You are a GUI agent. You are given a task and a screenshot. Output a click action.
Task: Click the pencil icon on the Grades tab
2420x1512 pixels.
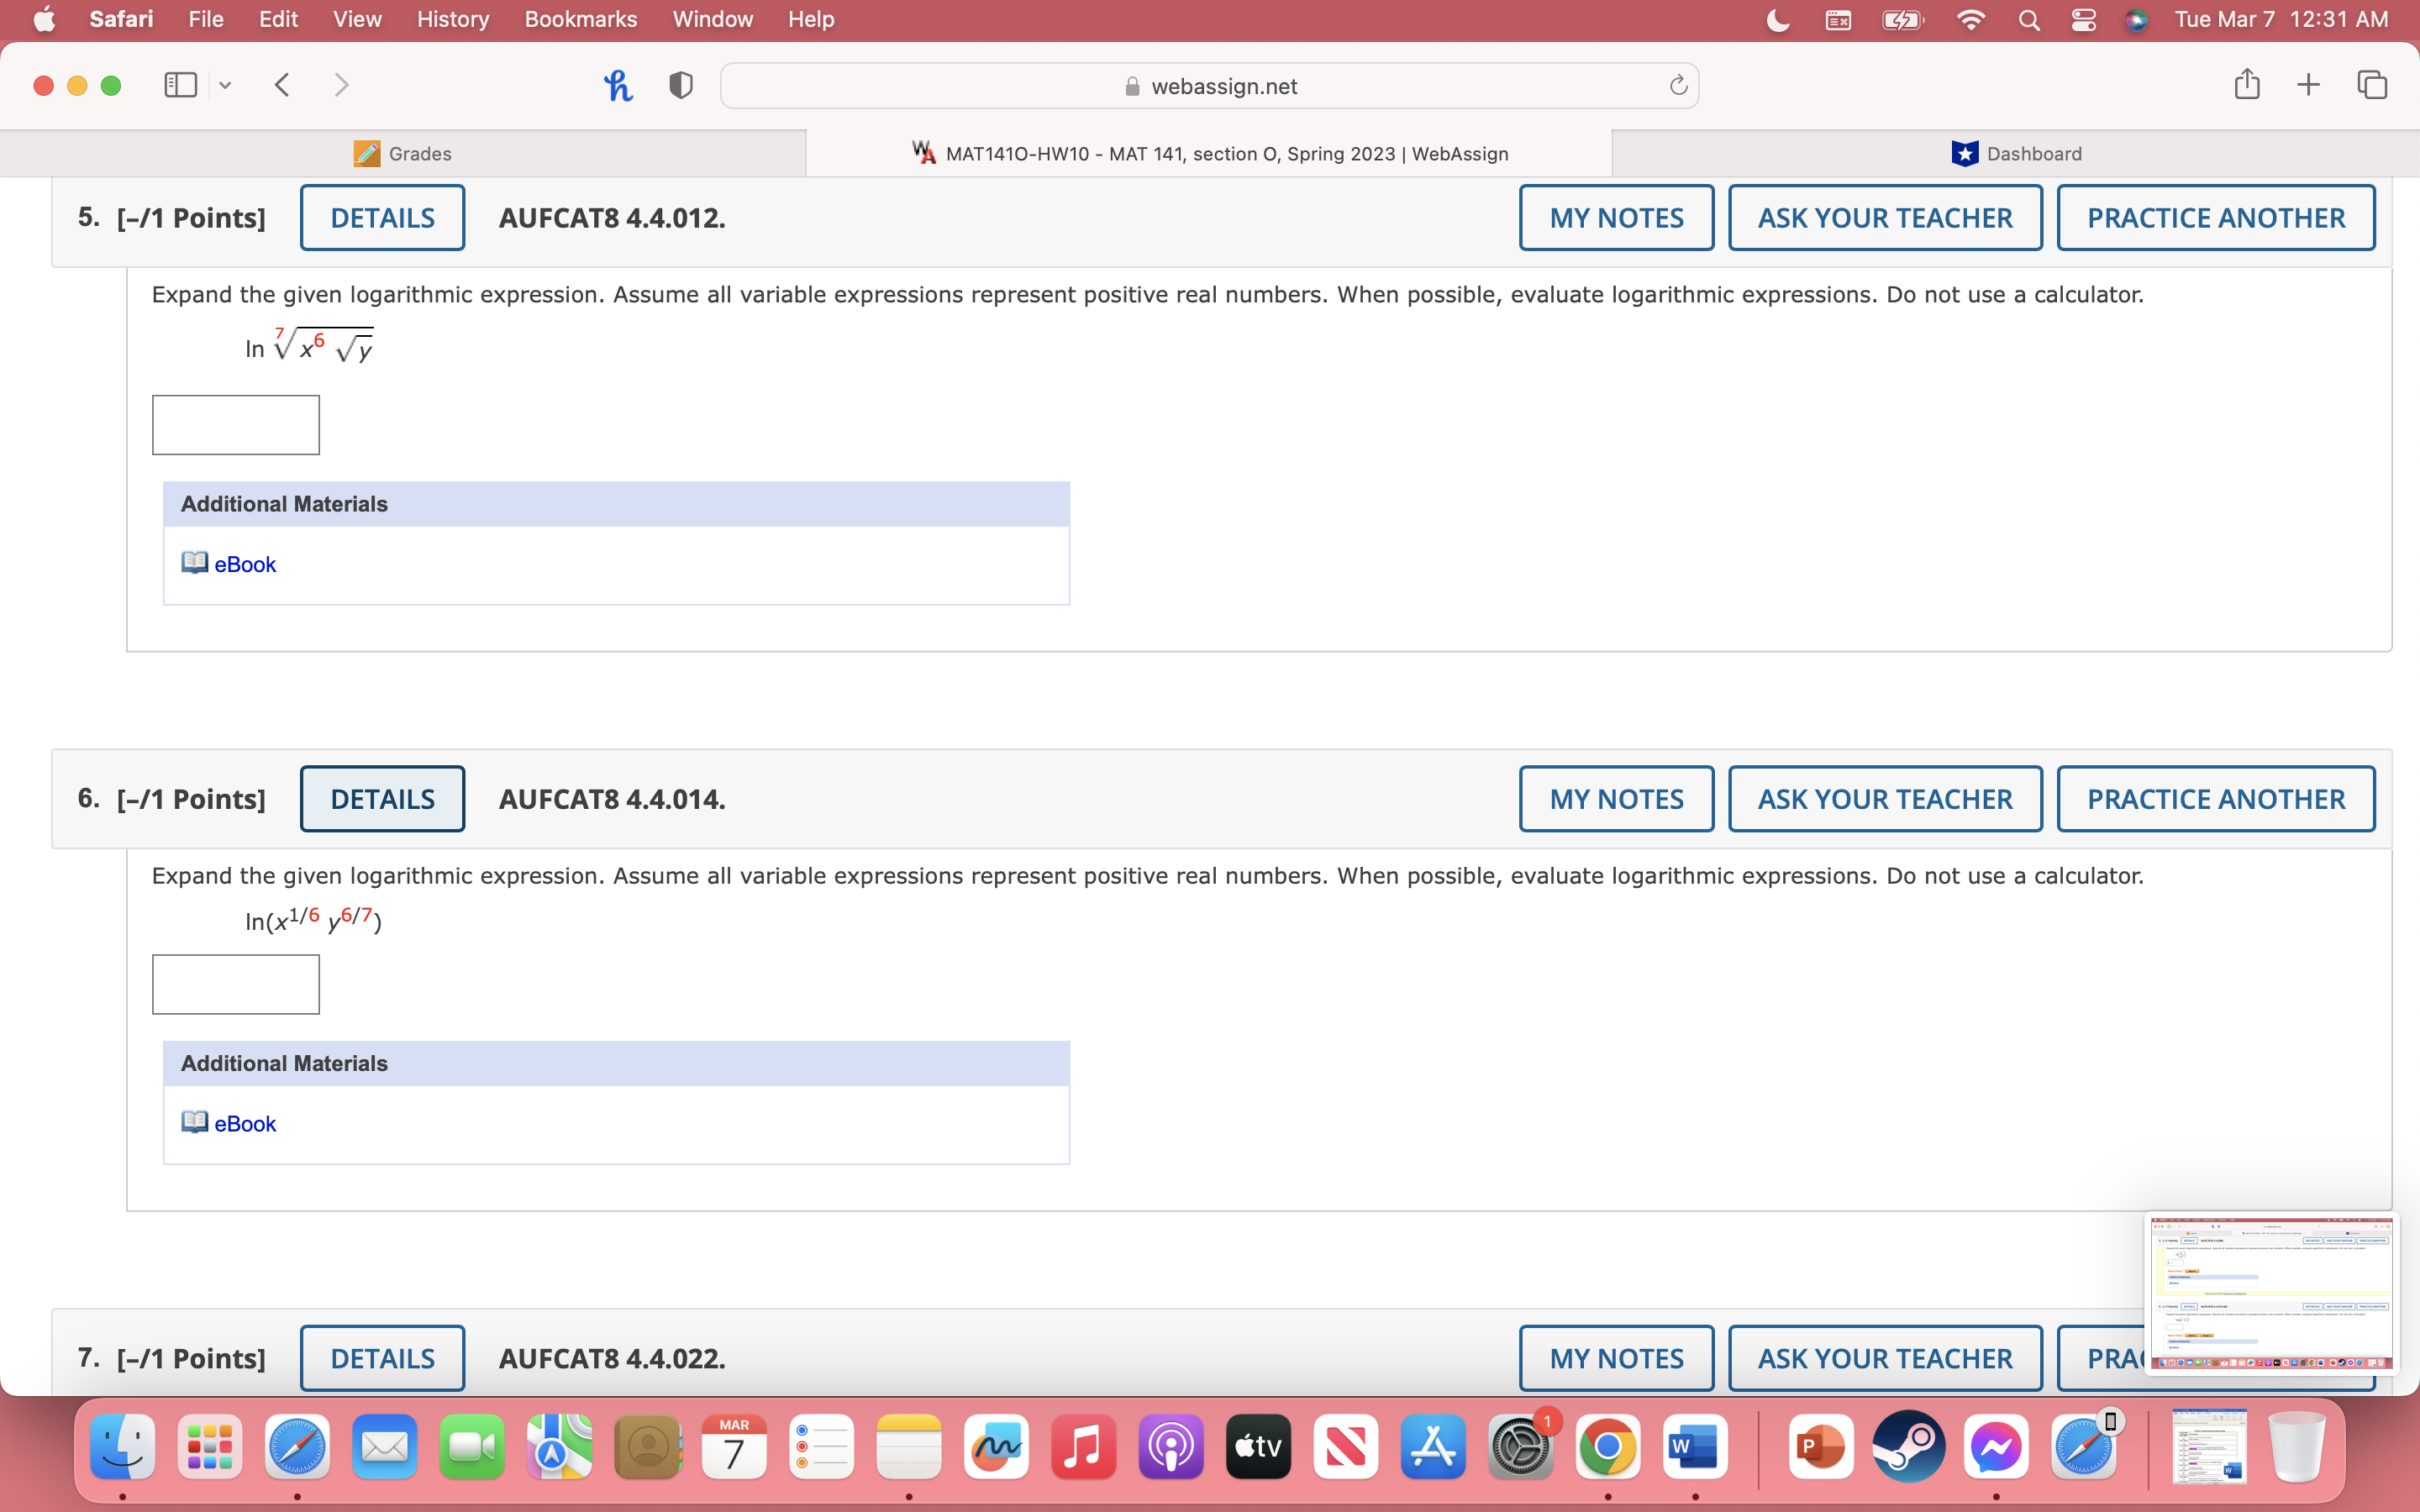pyautogui.click(x=368, y=153)
